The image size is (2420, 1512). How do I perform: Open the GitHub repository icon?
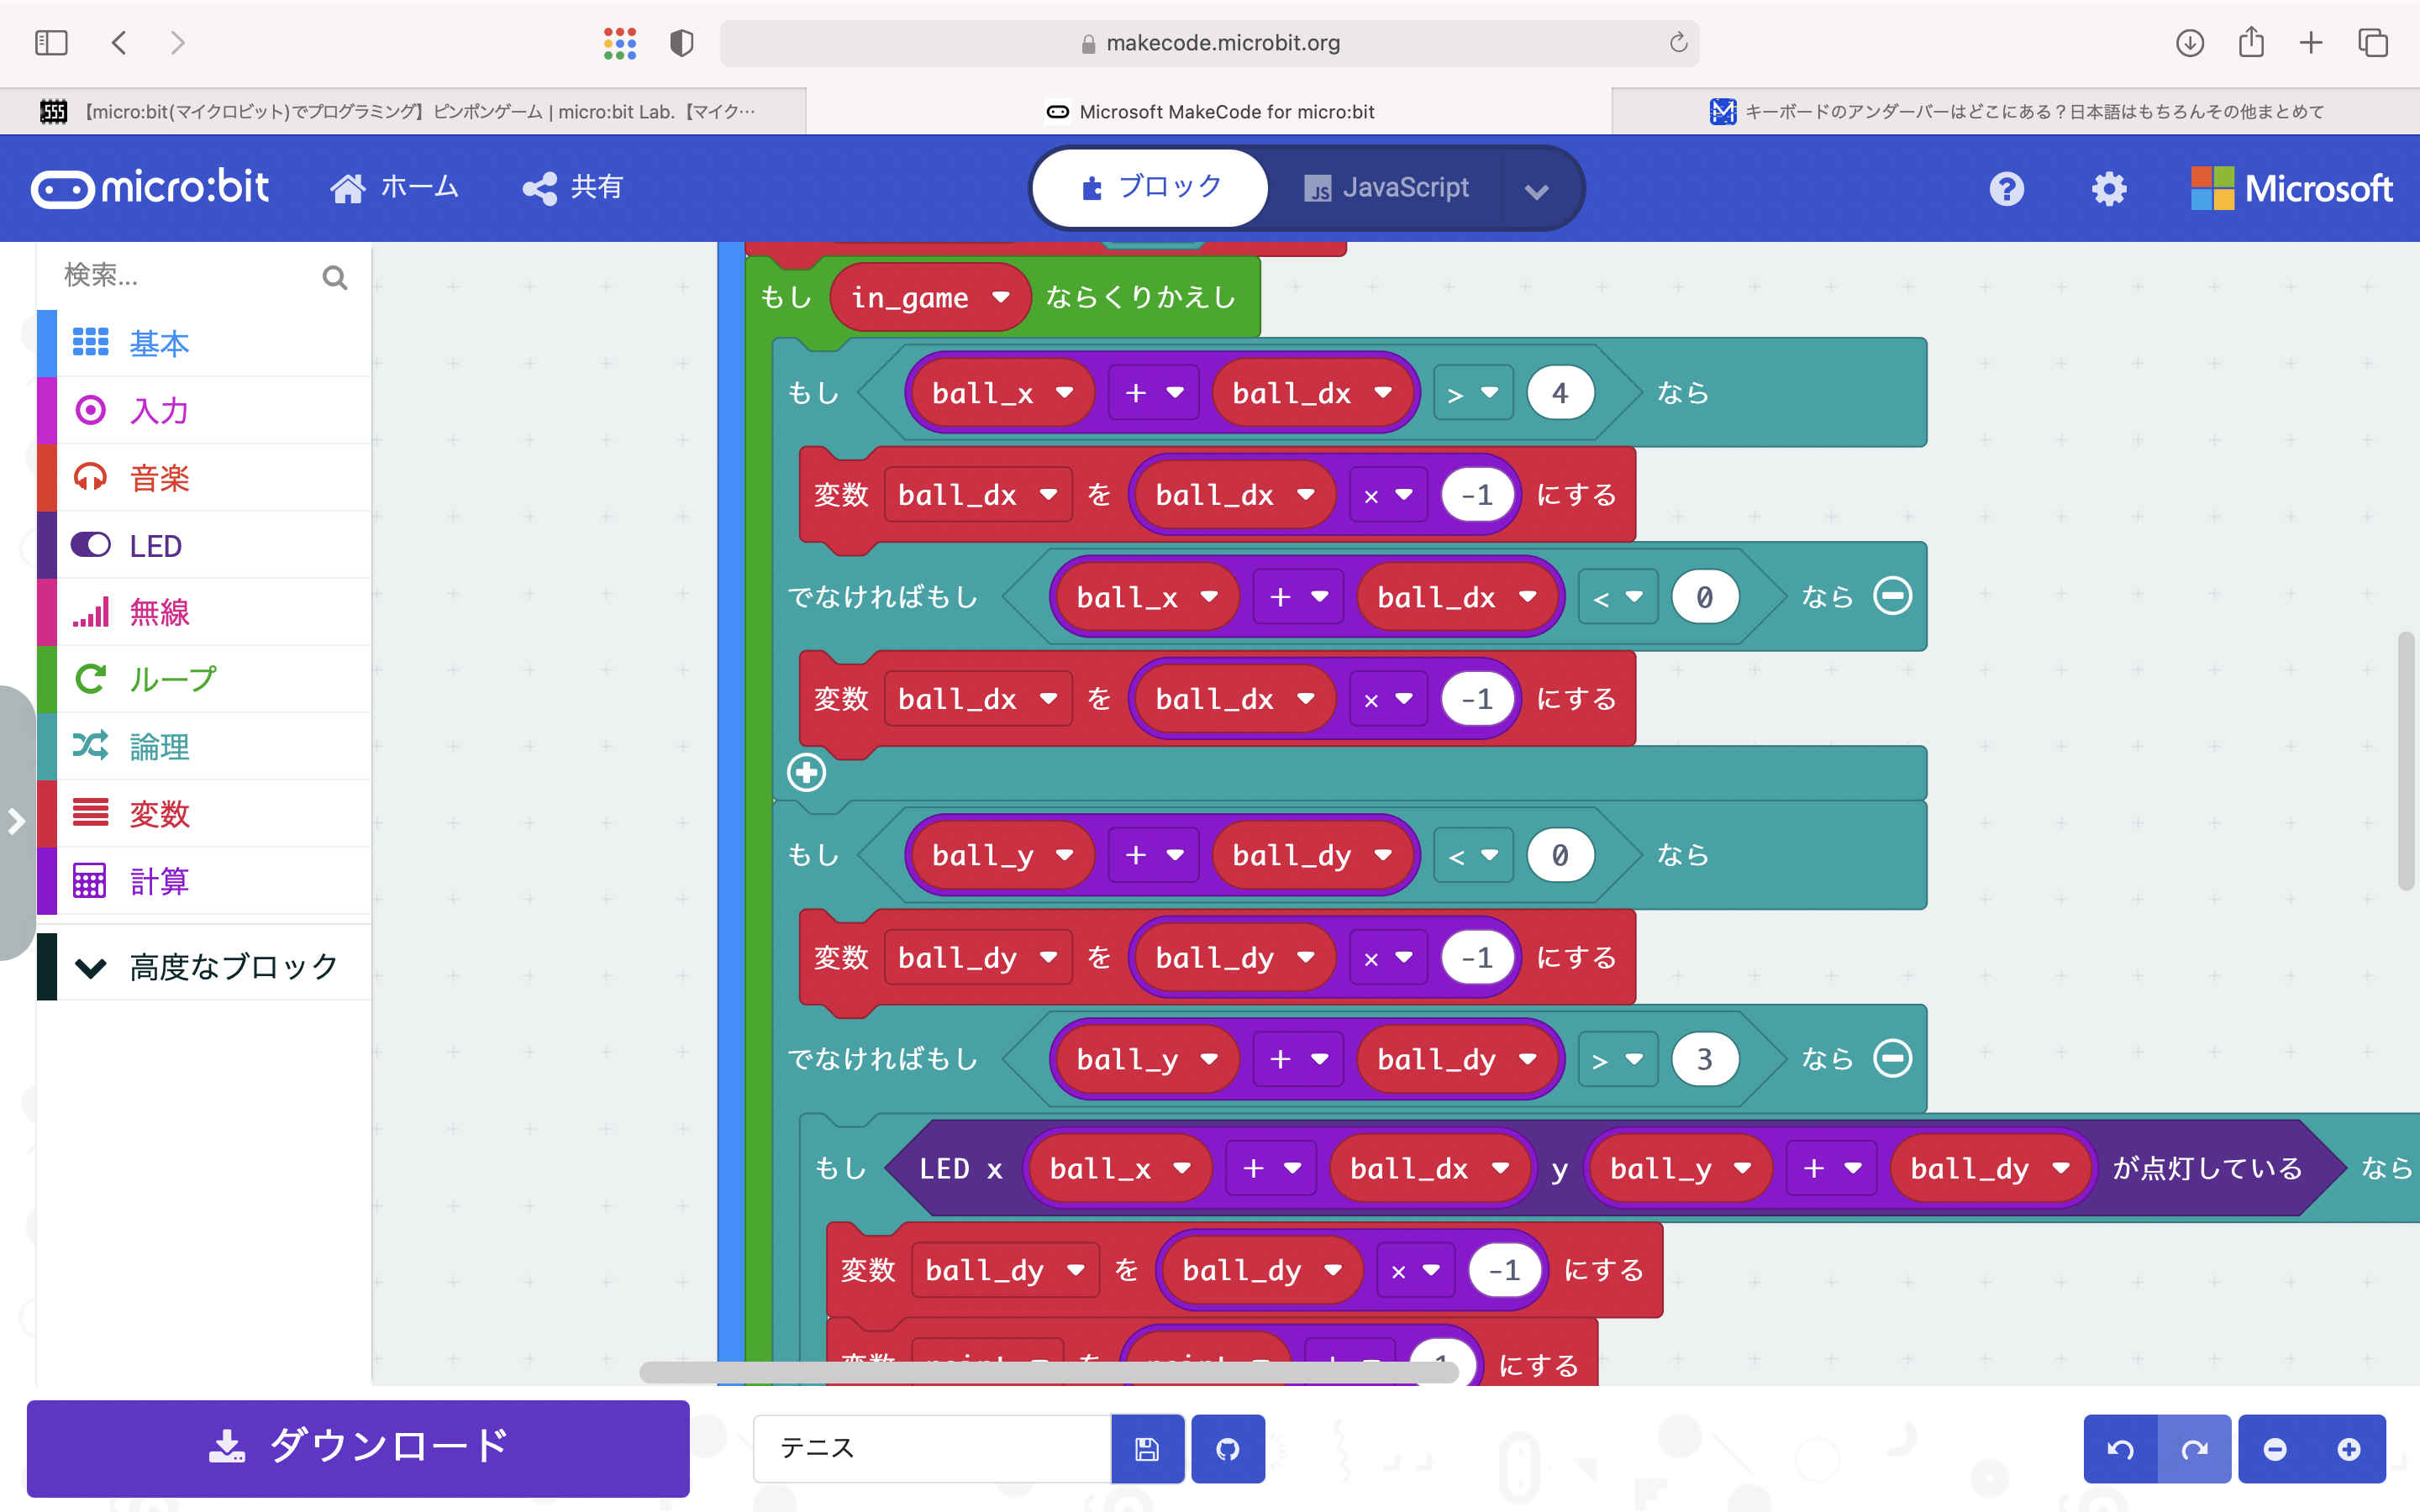tap(1228, 1448)
